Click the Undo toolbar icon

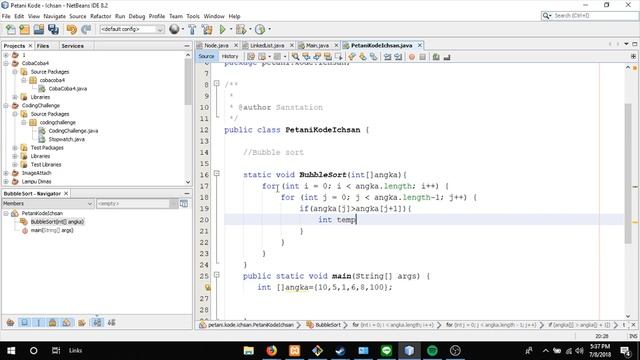point(72,29)
